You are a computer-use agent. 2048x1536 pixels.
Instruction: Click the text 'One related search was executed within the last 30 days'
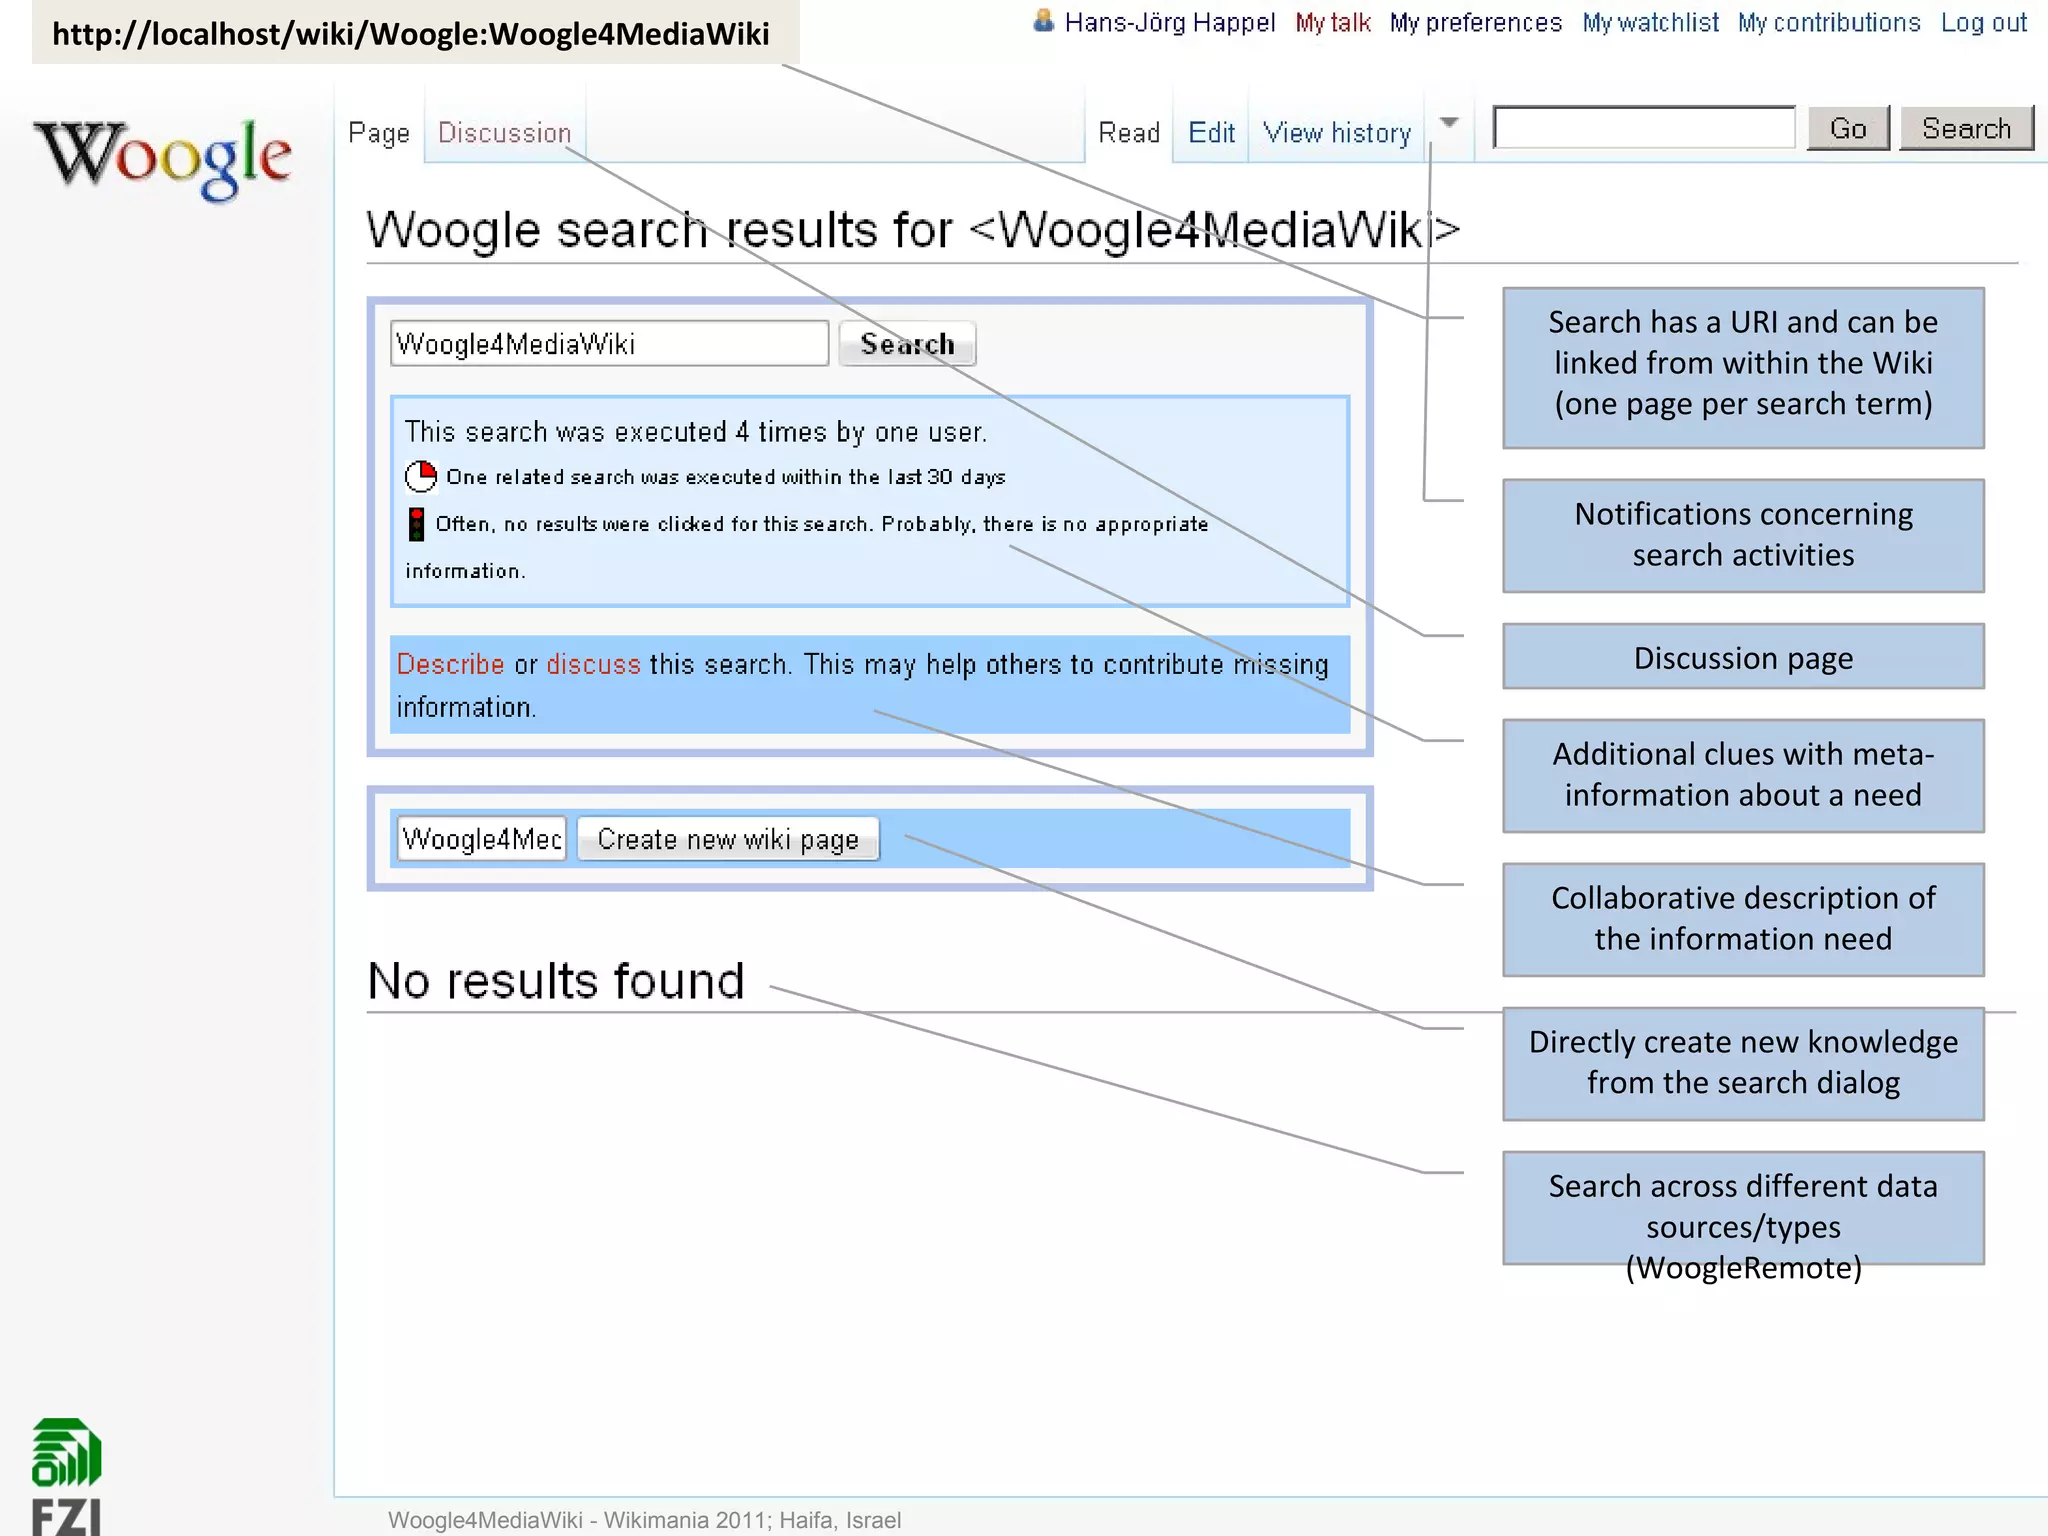[x=726, y=477]
